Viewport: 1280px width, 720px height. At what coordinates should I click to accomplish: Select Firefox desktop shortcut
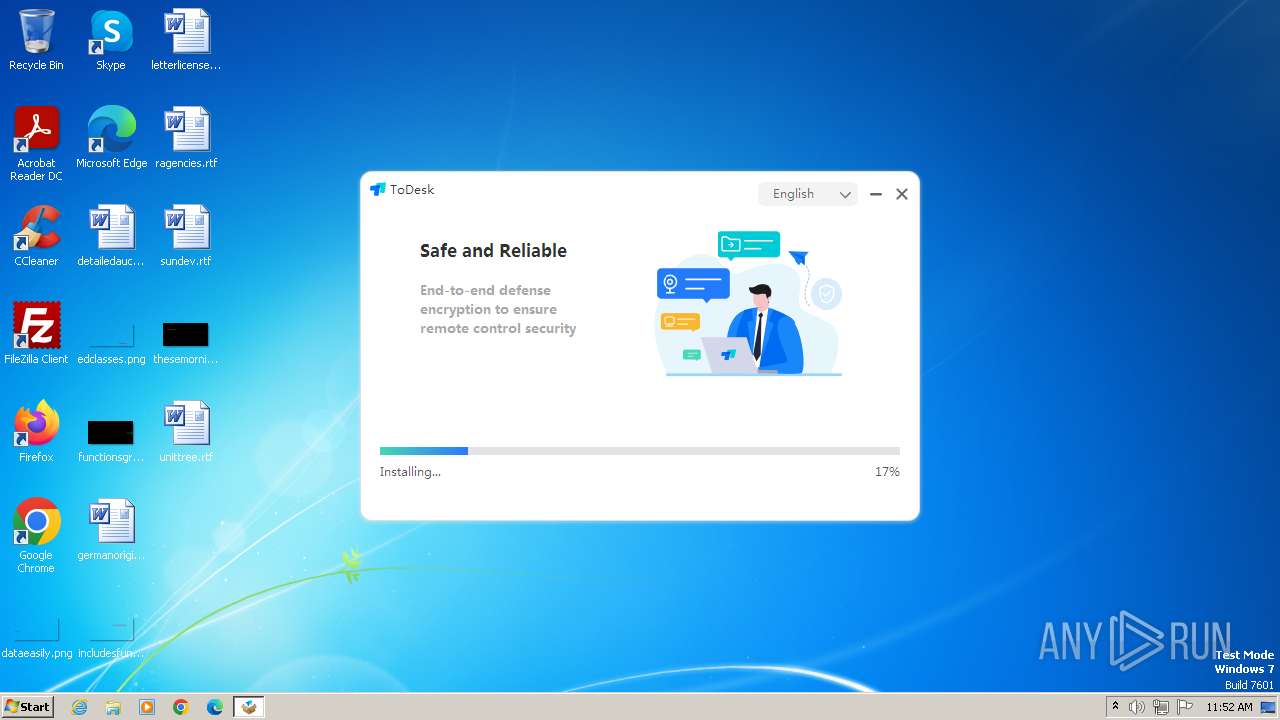(x=36, y=432)
